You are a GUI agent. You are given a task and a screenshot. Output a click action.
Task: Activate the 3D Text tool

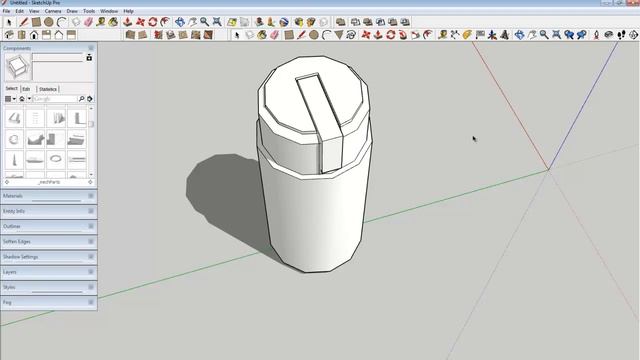click(504, 35)
